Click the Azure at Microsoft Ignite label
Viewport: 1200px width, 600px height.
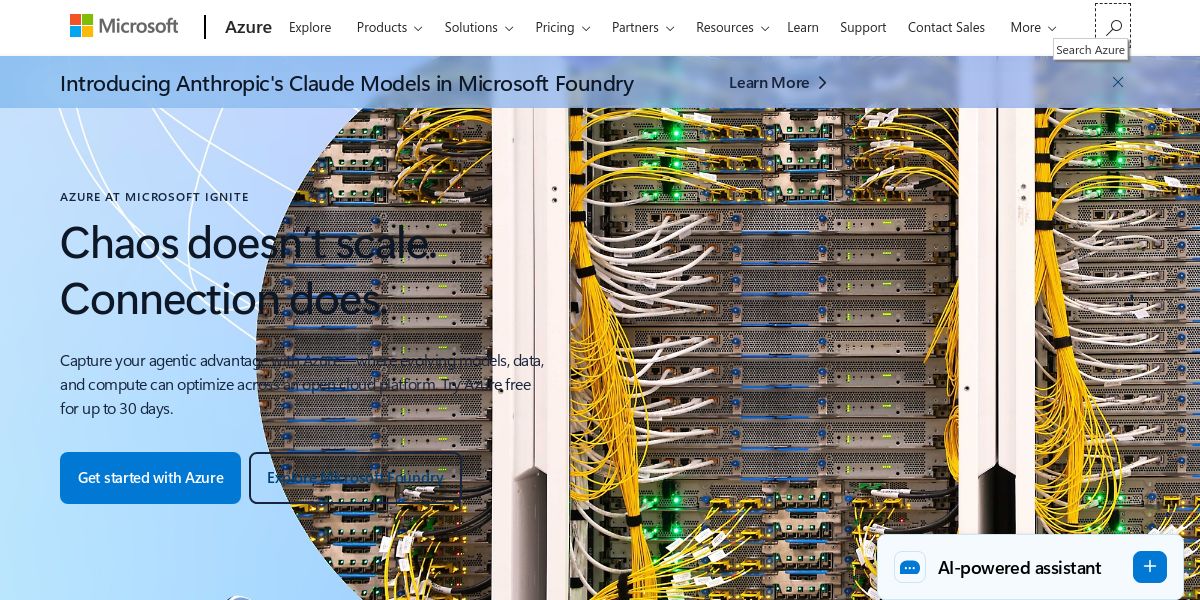[154, 197]
